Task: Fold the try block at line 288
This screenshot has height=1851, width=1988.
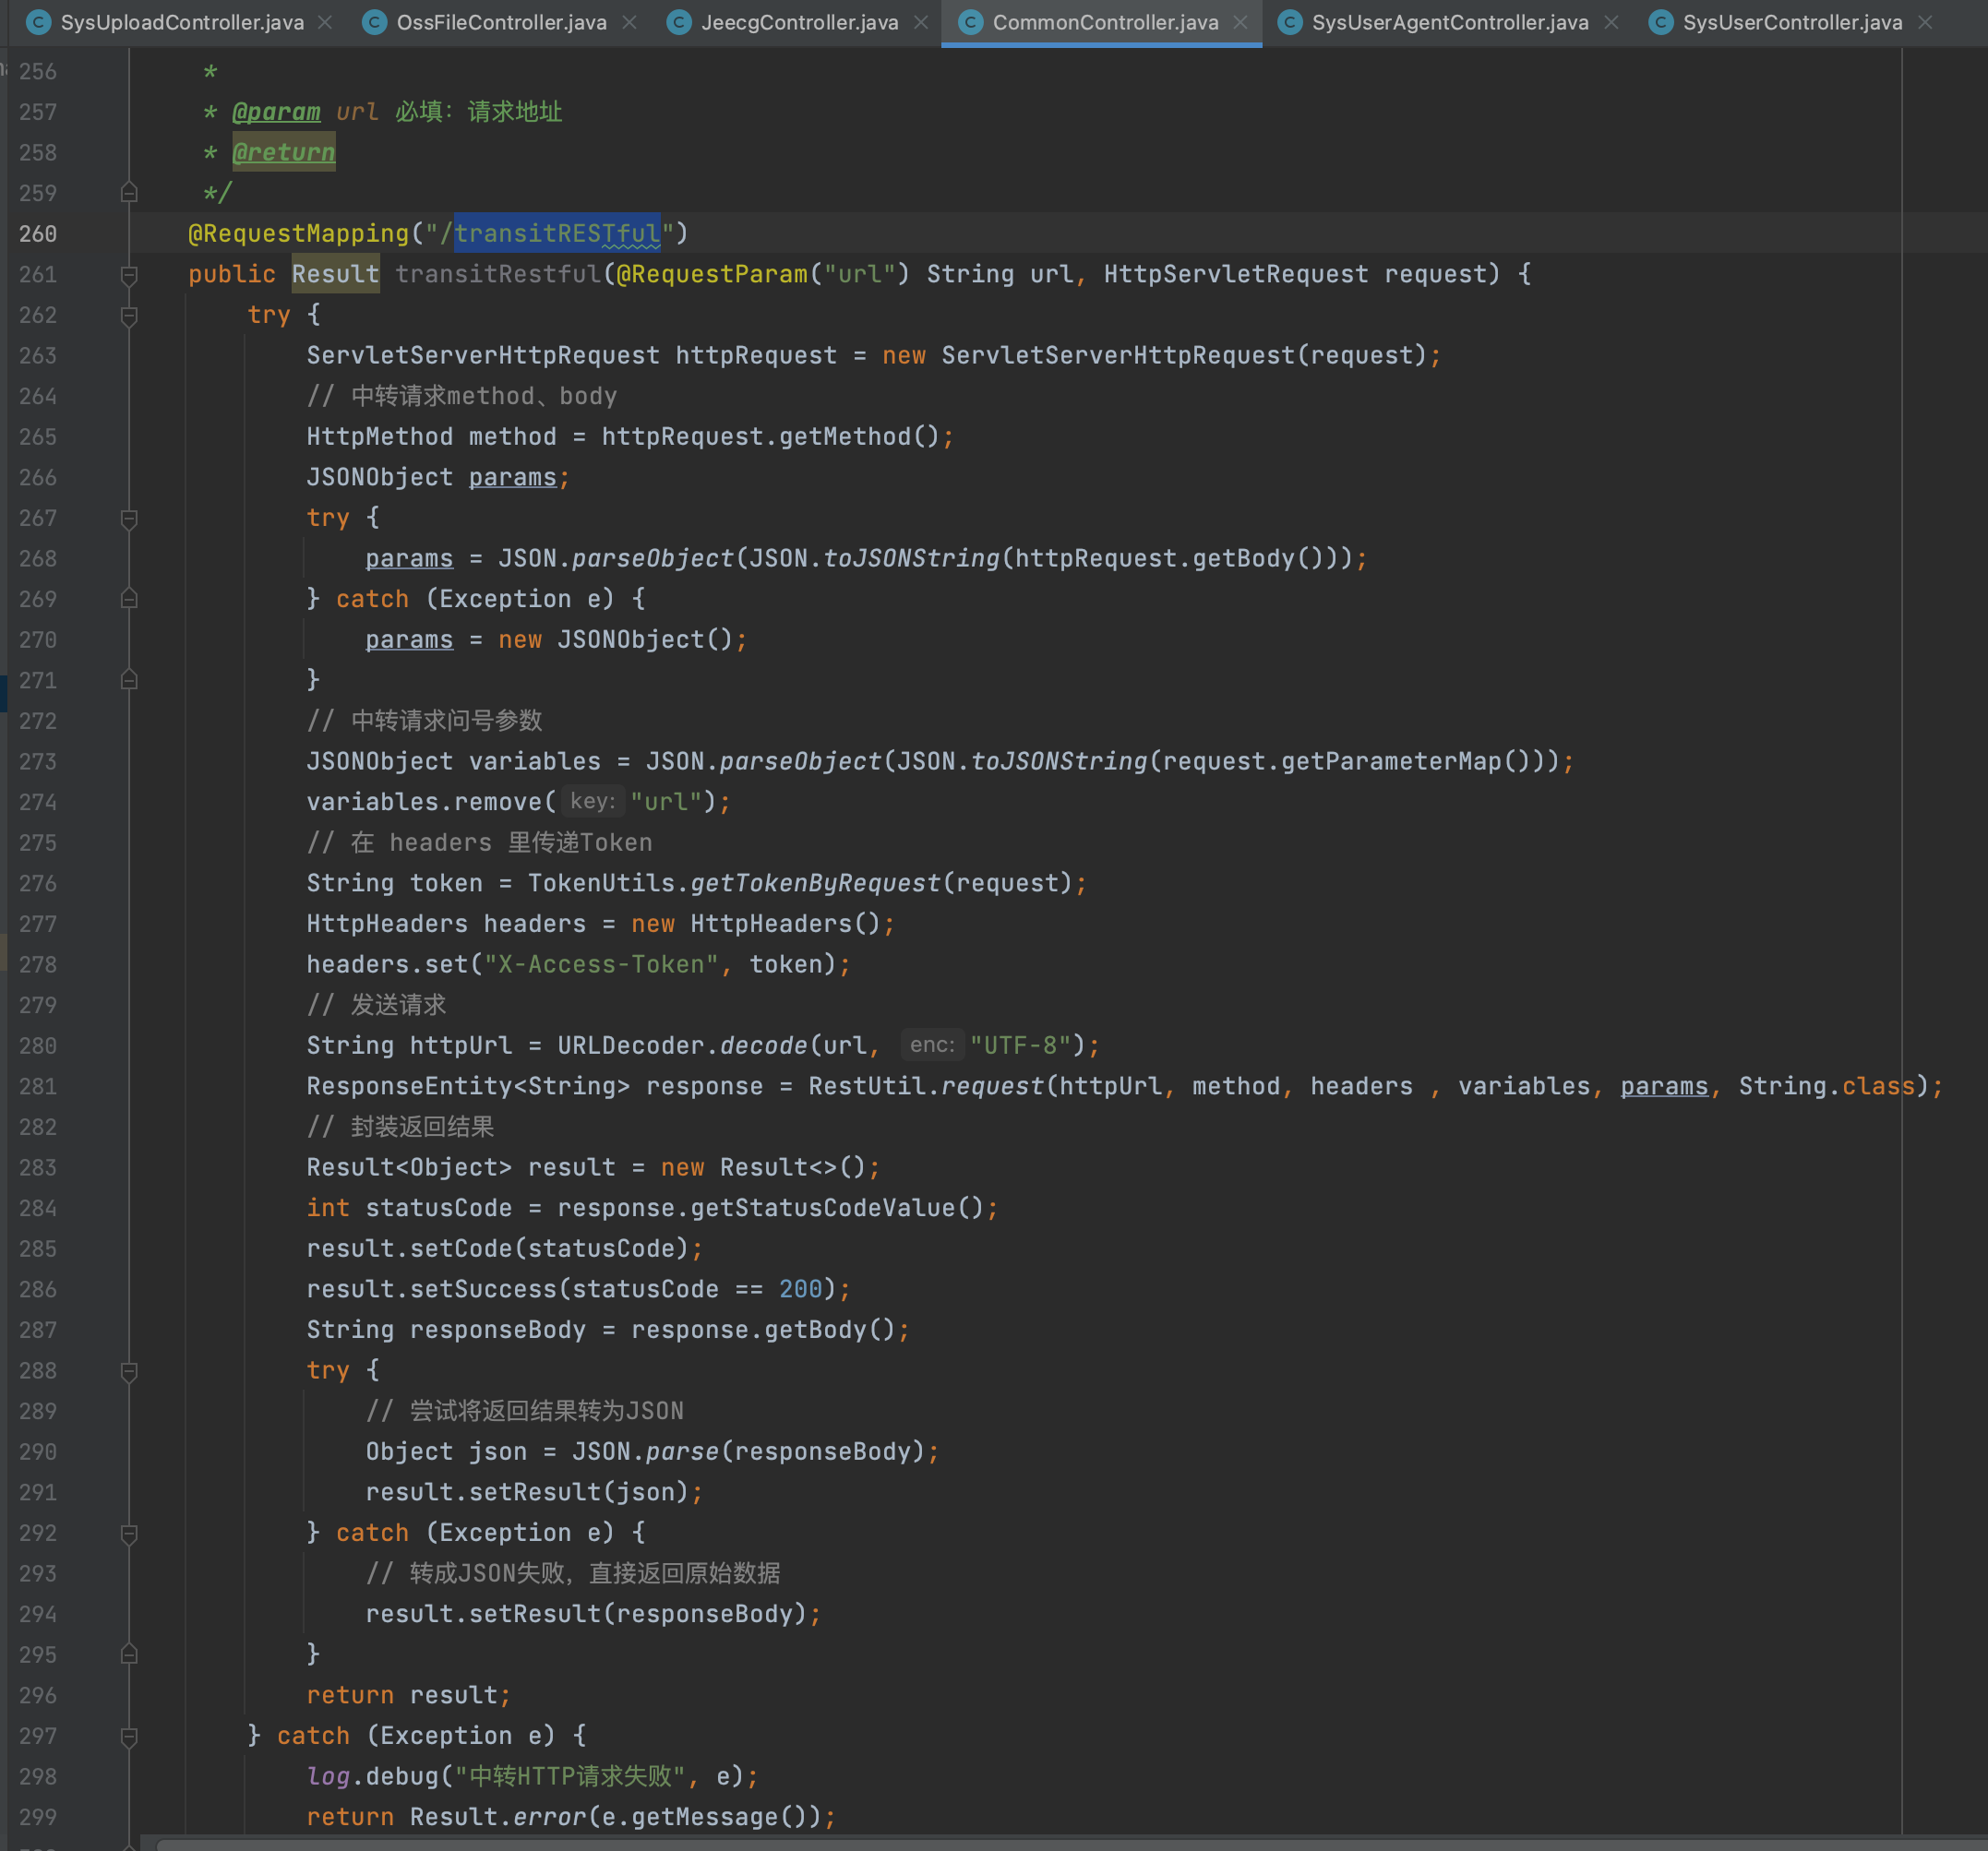Action: (x=129, y=1371)
